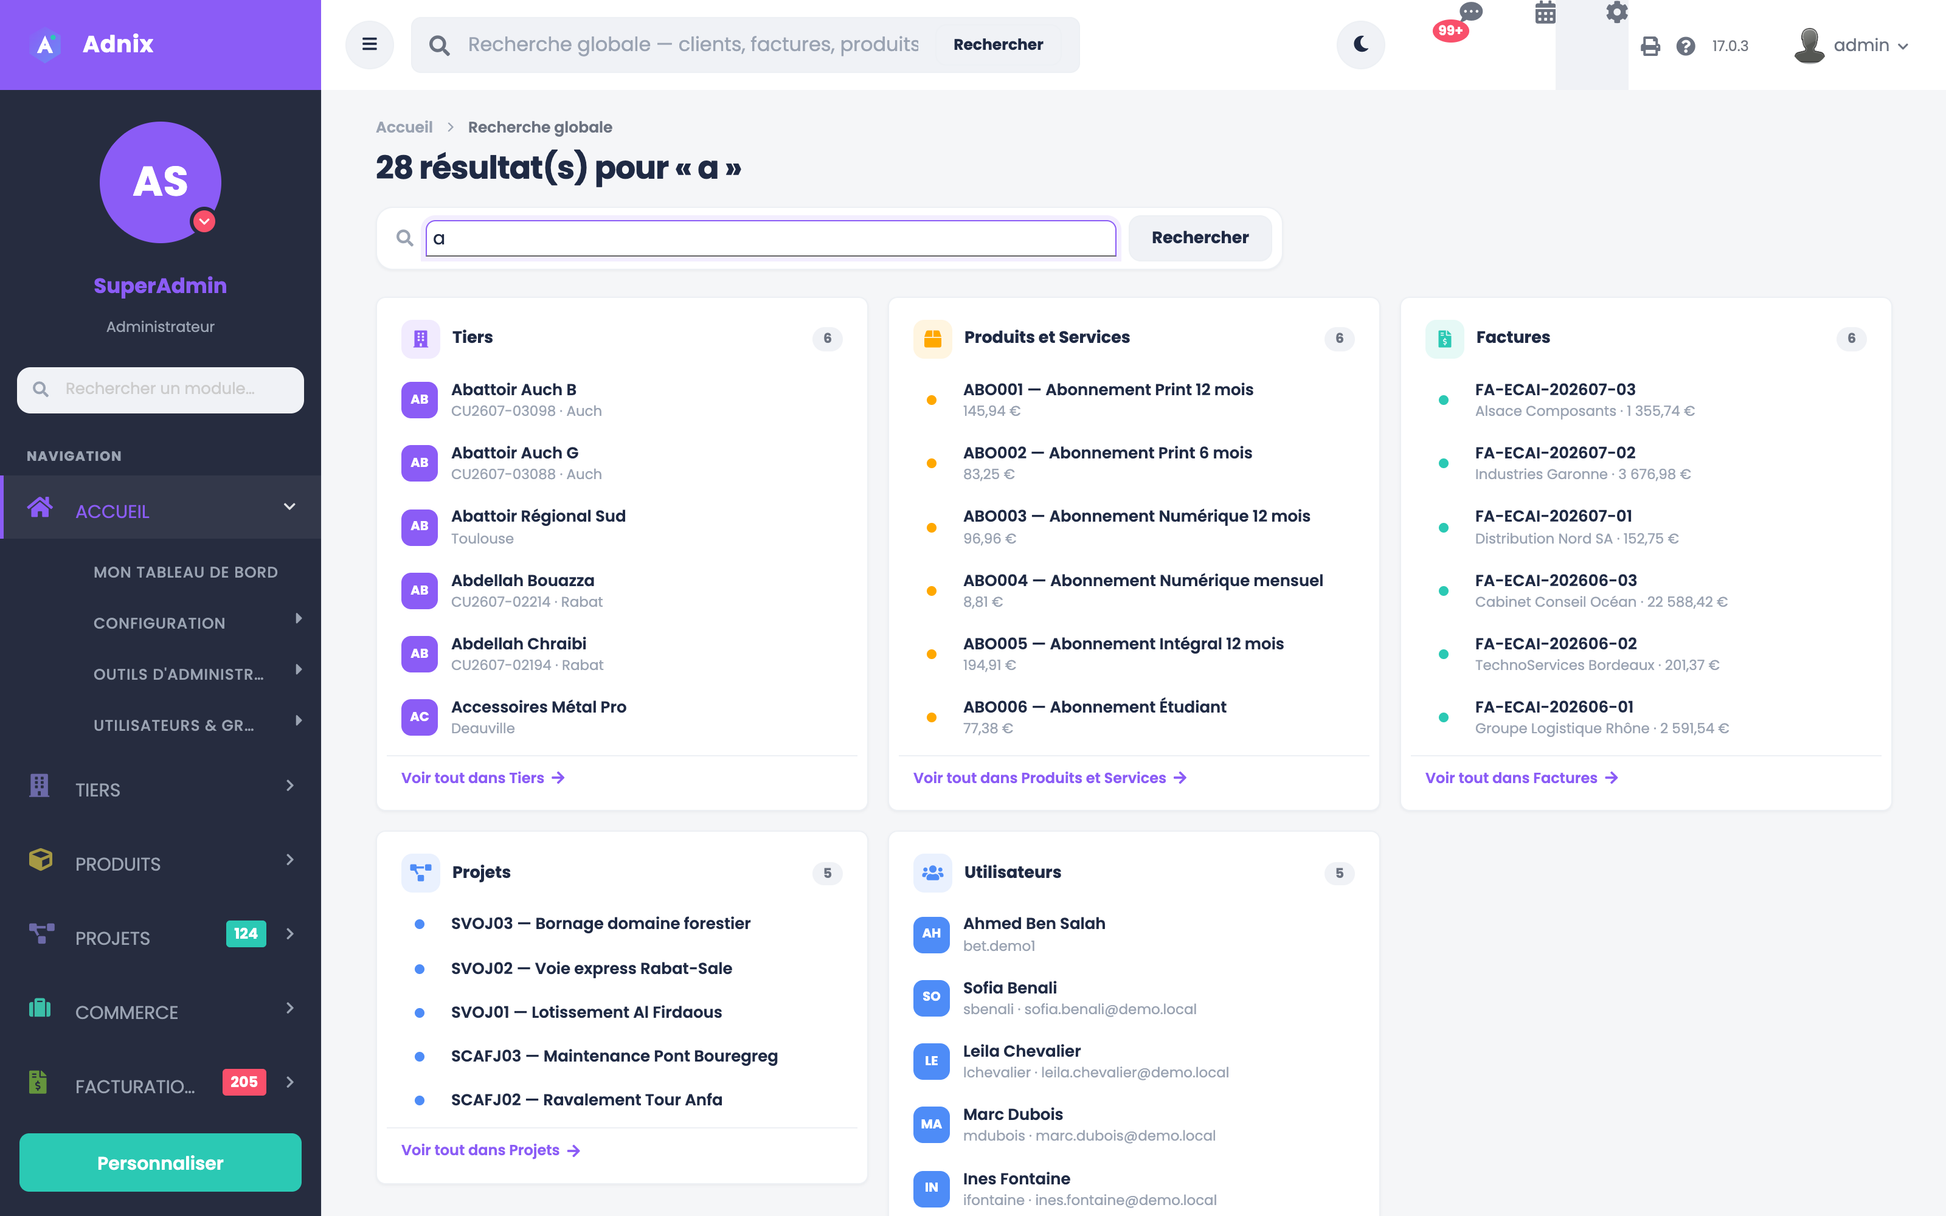Image resolution: width=1946 pixels, height=1216 pixels.
Task: Go to Accueil breadcrumb link
Action: point(404,127)
